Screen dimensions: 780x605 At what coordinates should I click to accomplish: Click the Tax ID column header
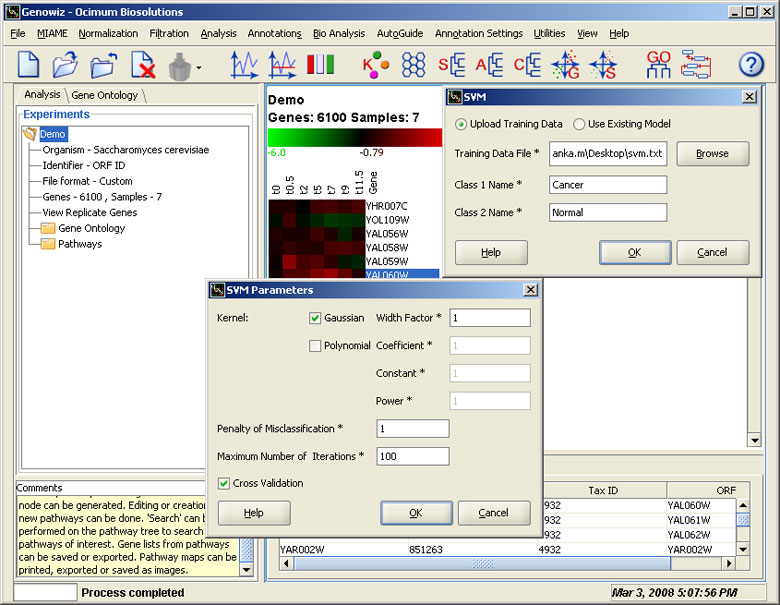[x=603, y=491]
